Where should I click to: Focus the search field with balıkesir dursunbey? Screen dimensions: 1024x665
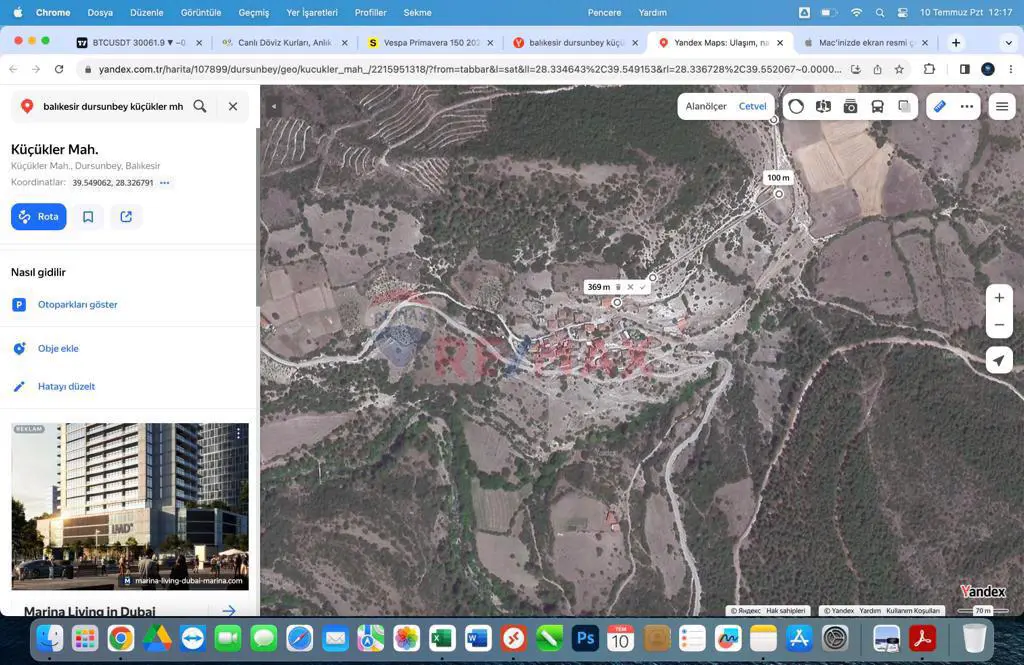[x=113, y=106]
